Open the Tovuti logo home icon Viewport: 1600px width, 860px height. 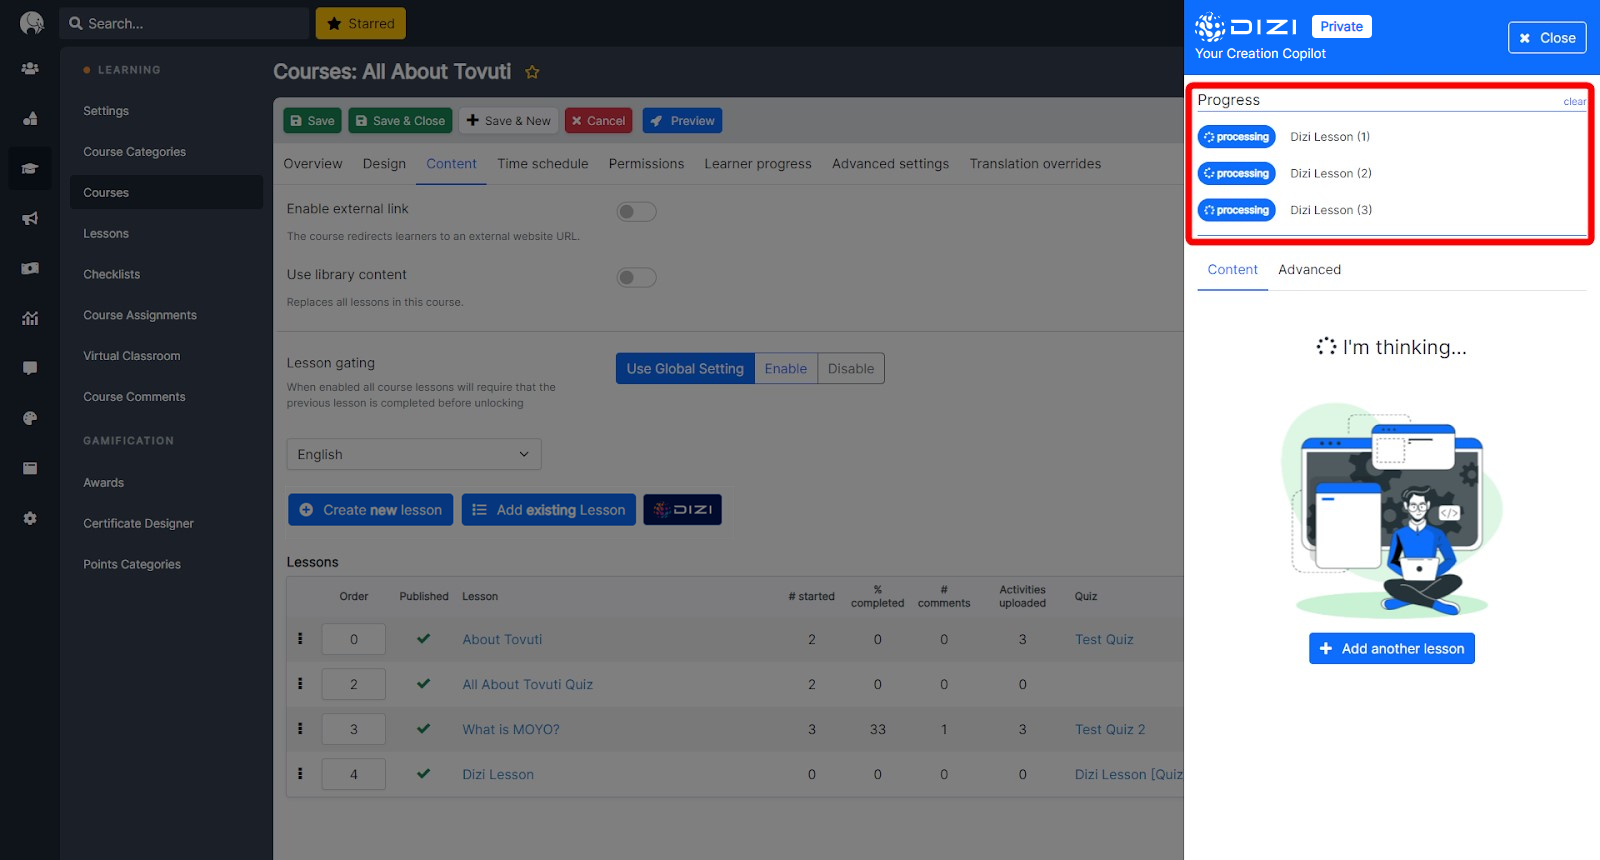[x=31, y=23]
